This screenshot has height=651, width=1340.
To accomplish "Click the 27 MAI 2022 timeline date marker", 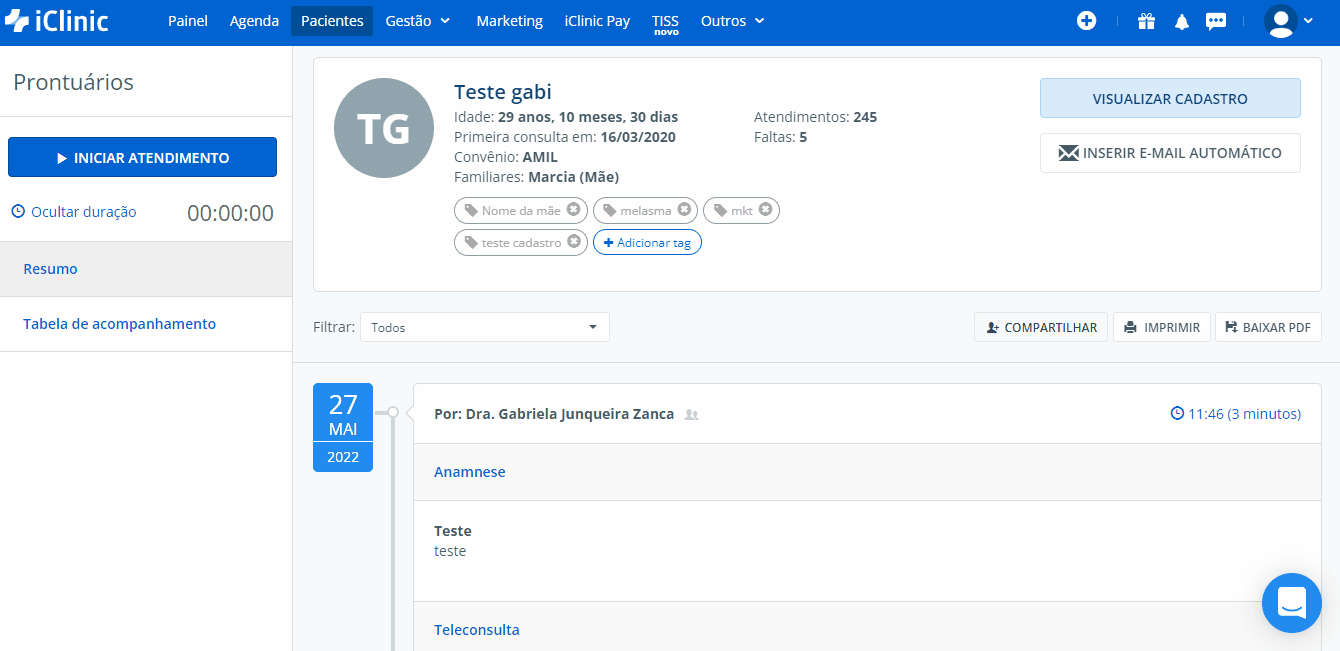I will (343, 427).
